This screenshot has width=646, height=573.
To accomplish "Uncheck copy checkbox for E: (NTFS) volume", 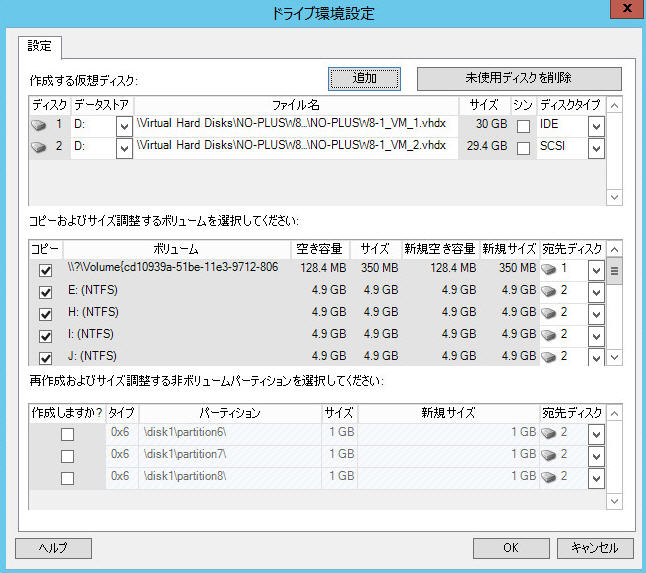I will (44, 292).
